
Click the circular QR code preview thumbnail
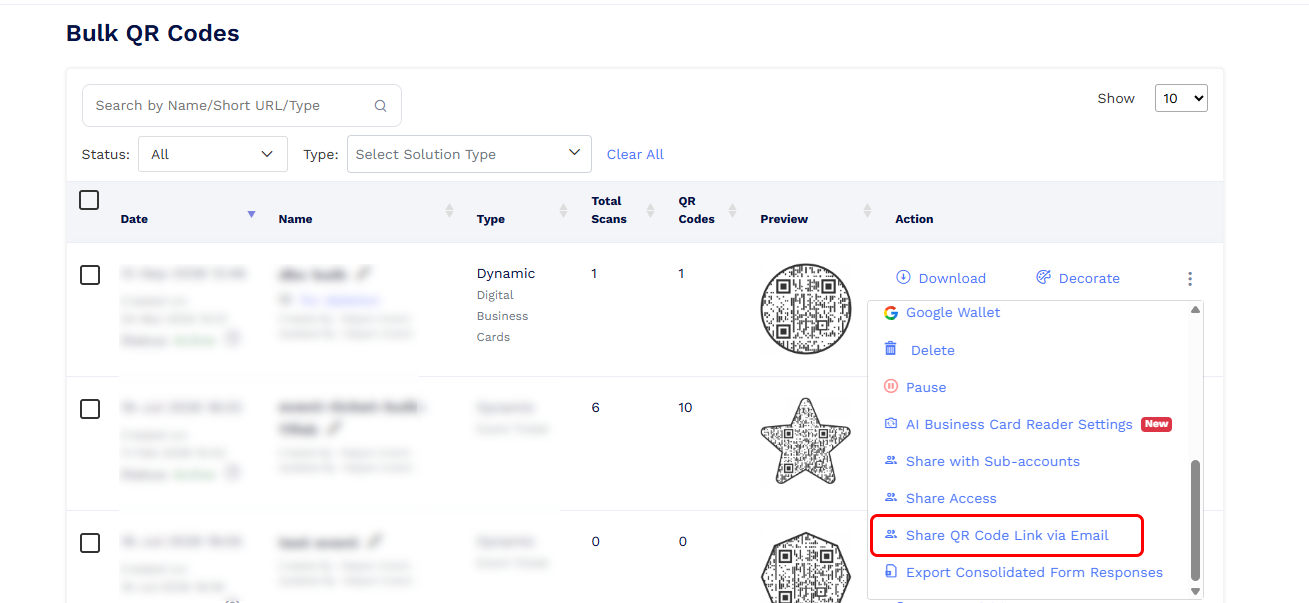[806, 308]
